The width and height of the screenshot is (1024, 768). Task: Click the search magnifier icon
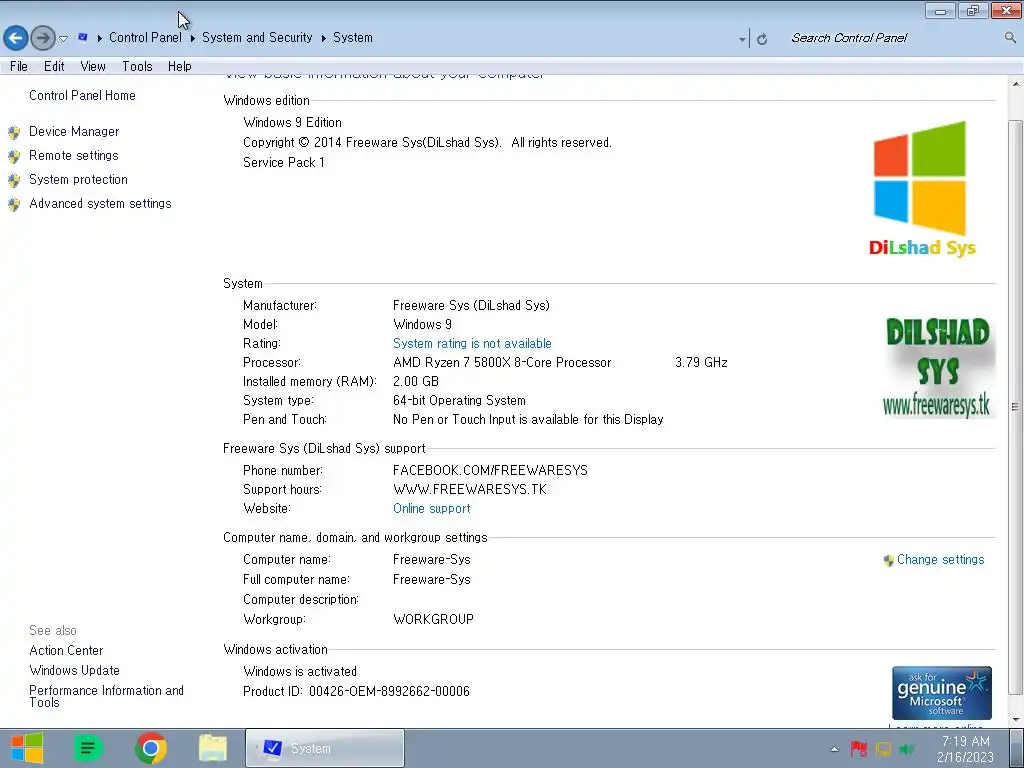pos(1010,38)
